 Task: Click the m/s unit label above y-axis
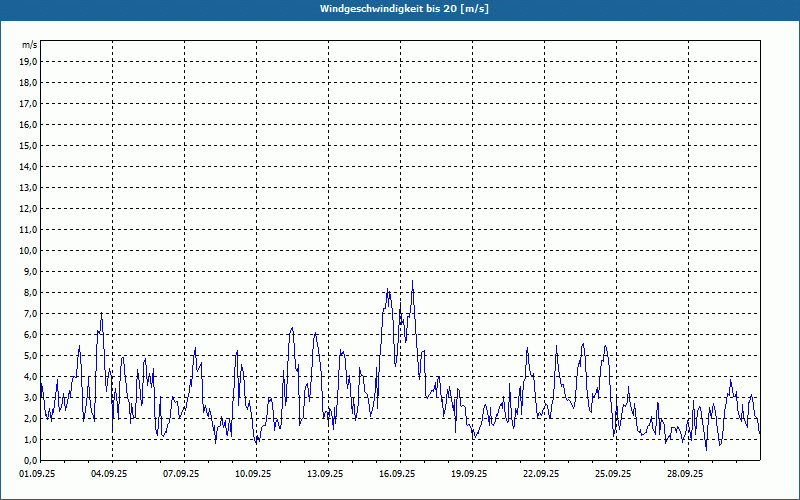tap(30, 45)
